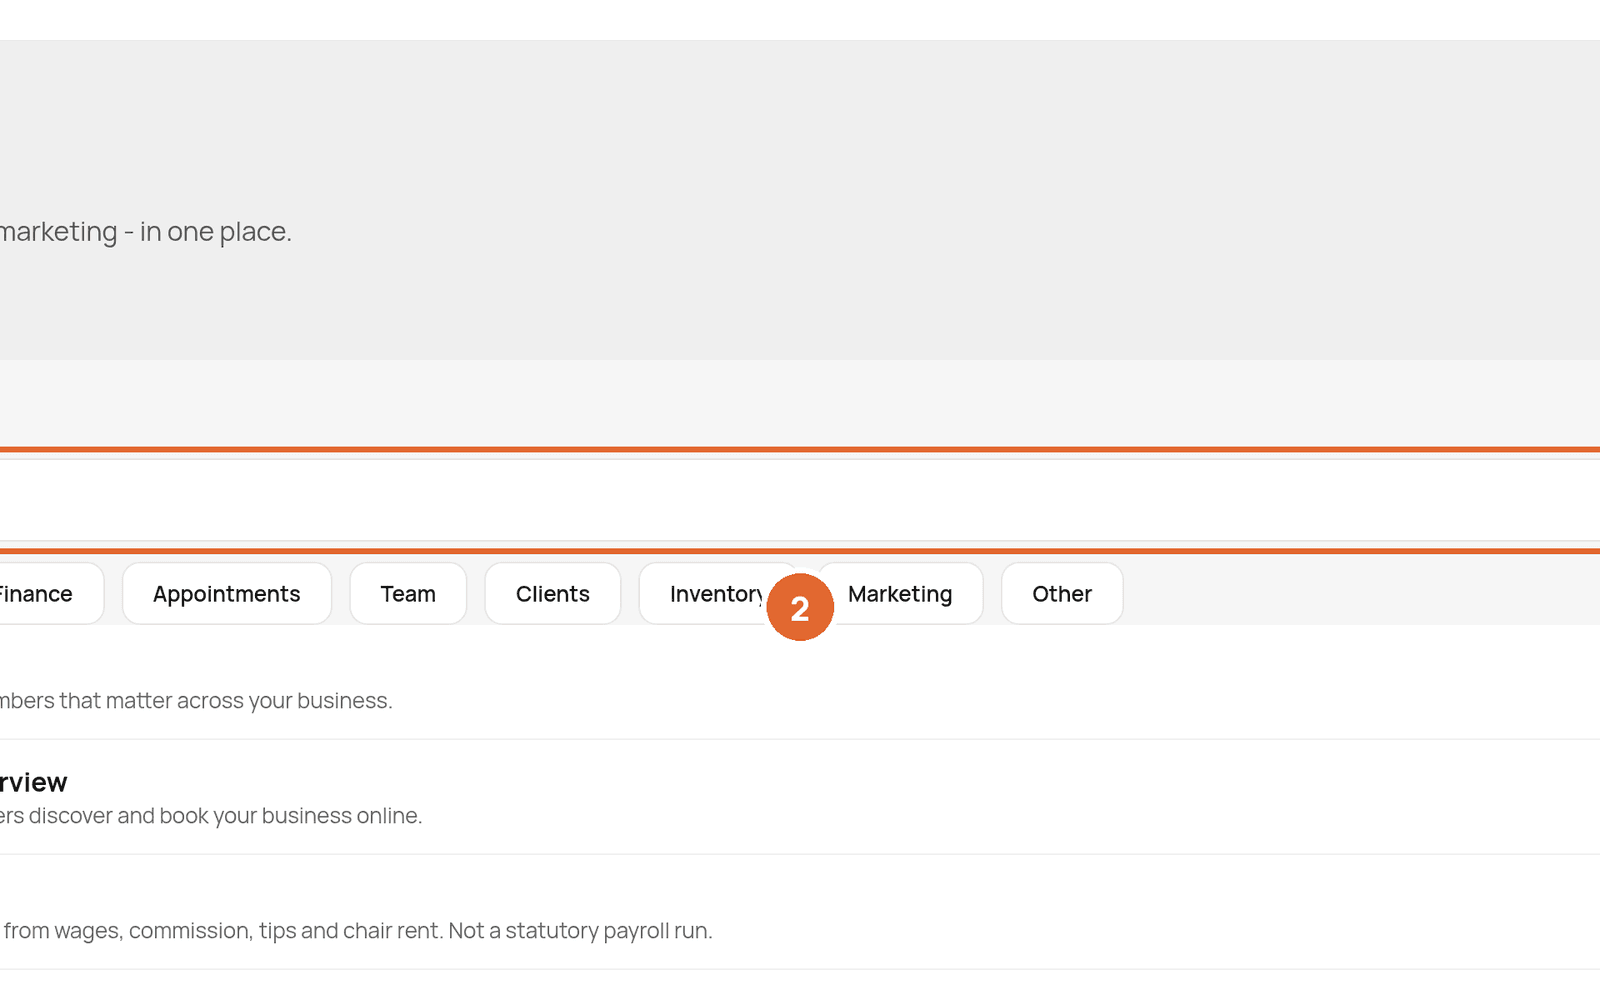The width and height of the screenshot is (1600, 1000).
Task: Click the 'marketing - in one place.' tagline
Action: (x=146, y=232)
